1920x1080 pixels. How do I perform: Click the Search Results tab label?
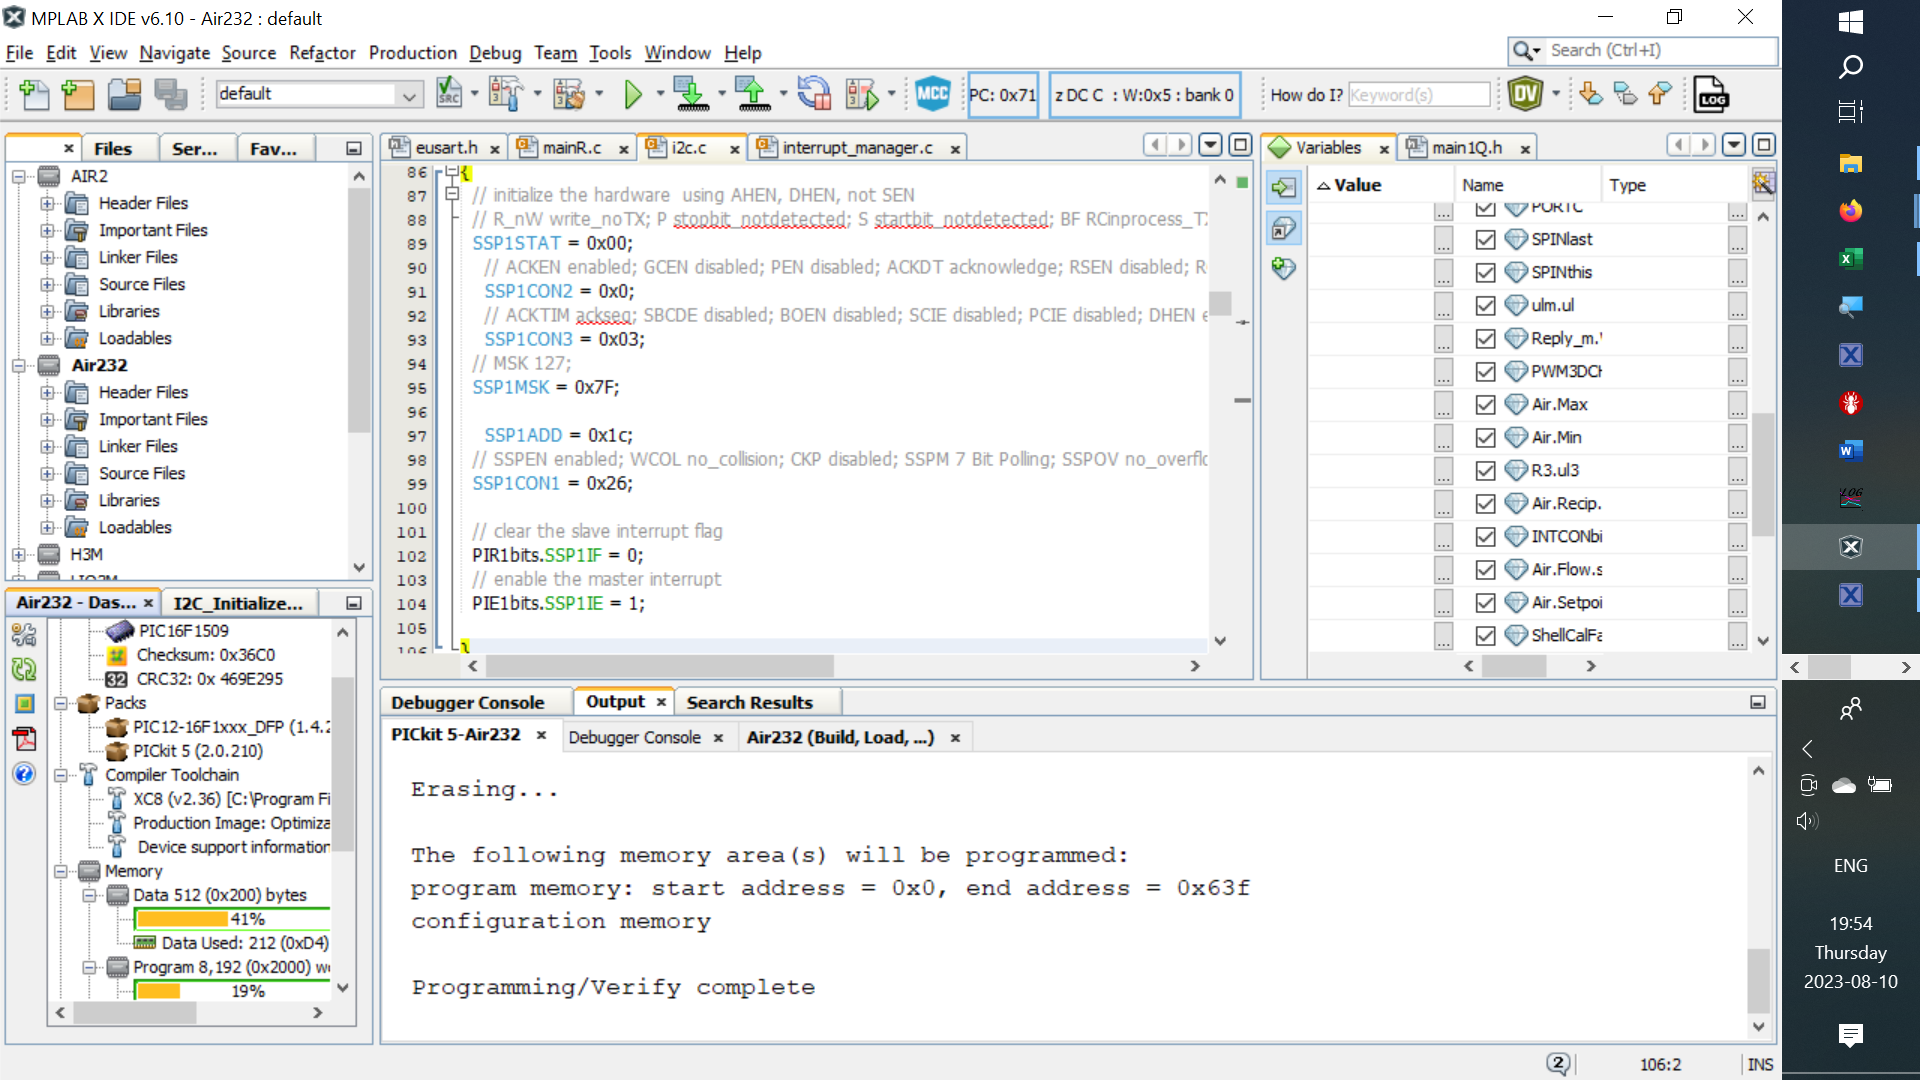click(x=750, y=701)
